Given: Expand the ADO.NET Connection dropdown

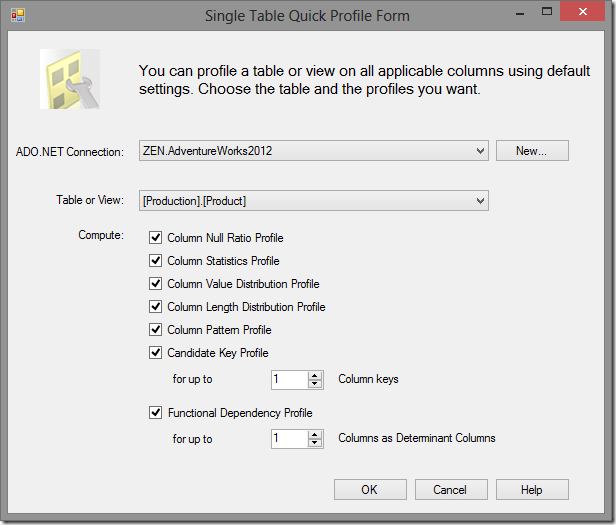Looking at the screenshot, I should tap(480, 151).
